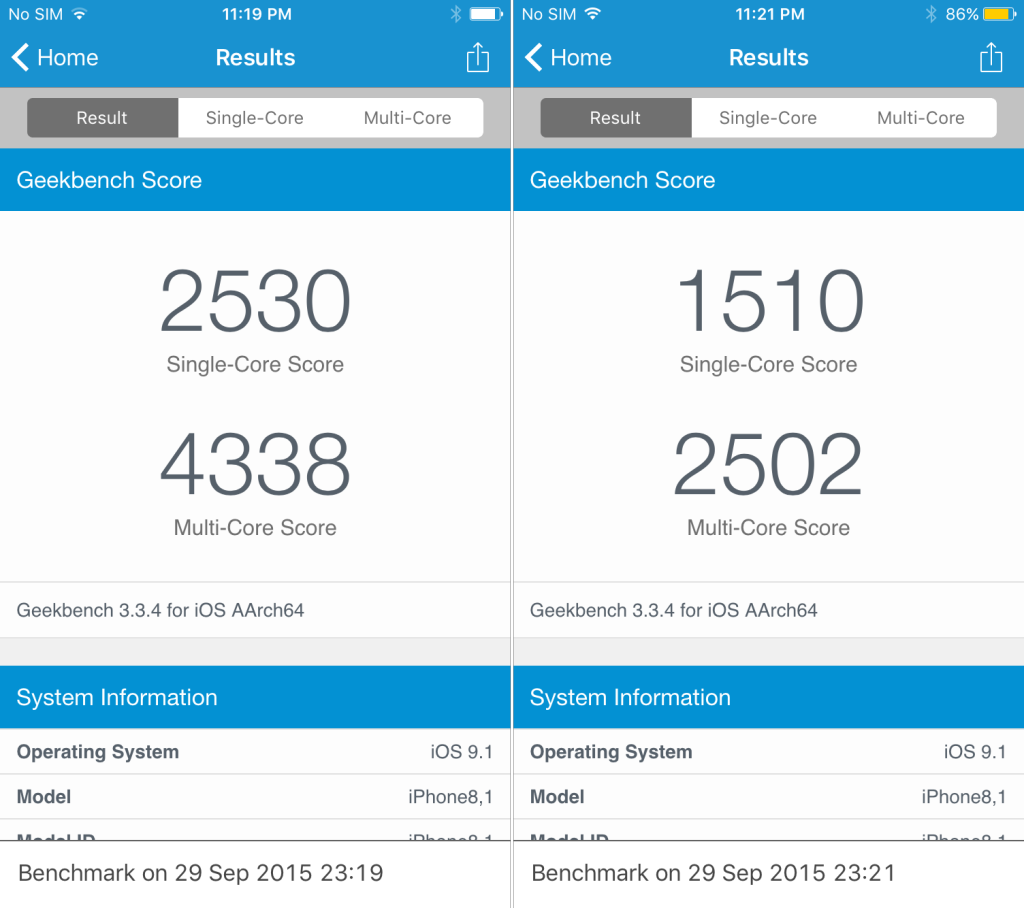
Task: Select Result tab in left screen
Action: 103,118
